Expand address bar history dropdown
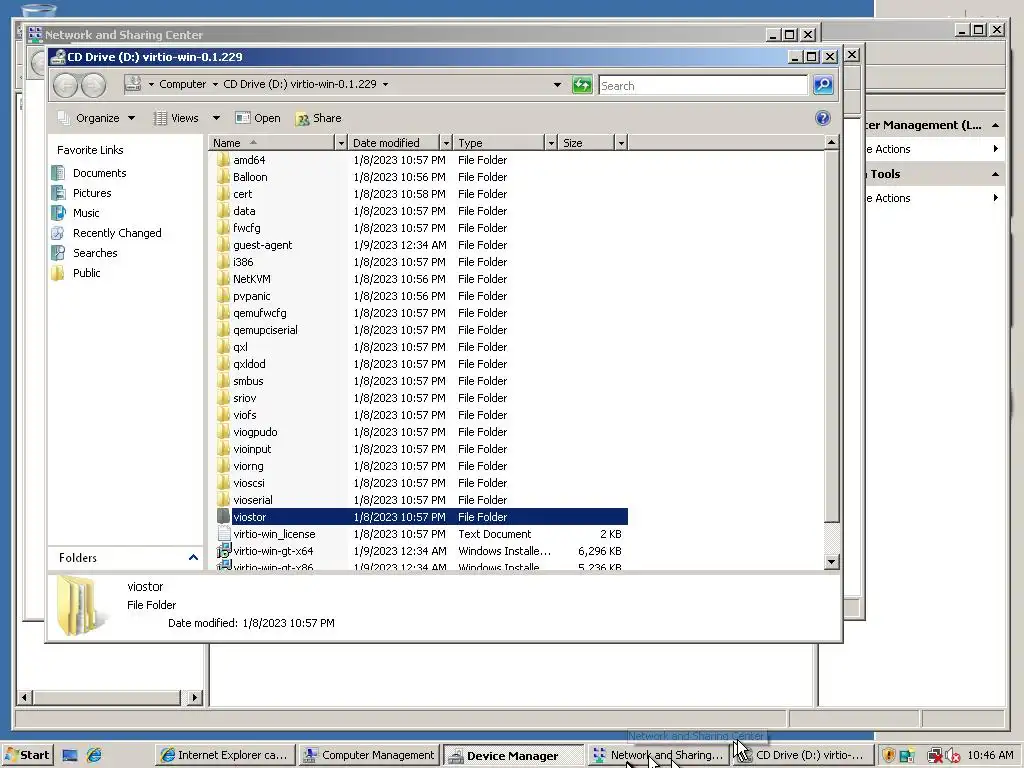This screenshot has height=768, width=1024. point(557,85)
